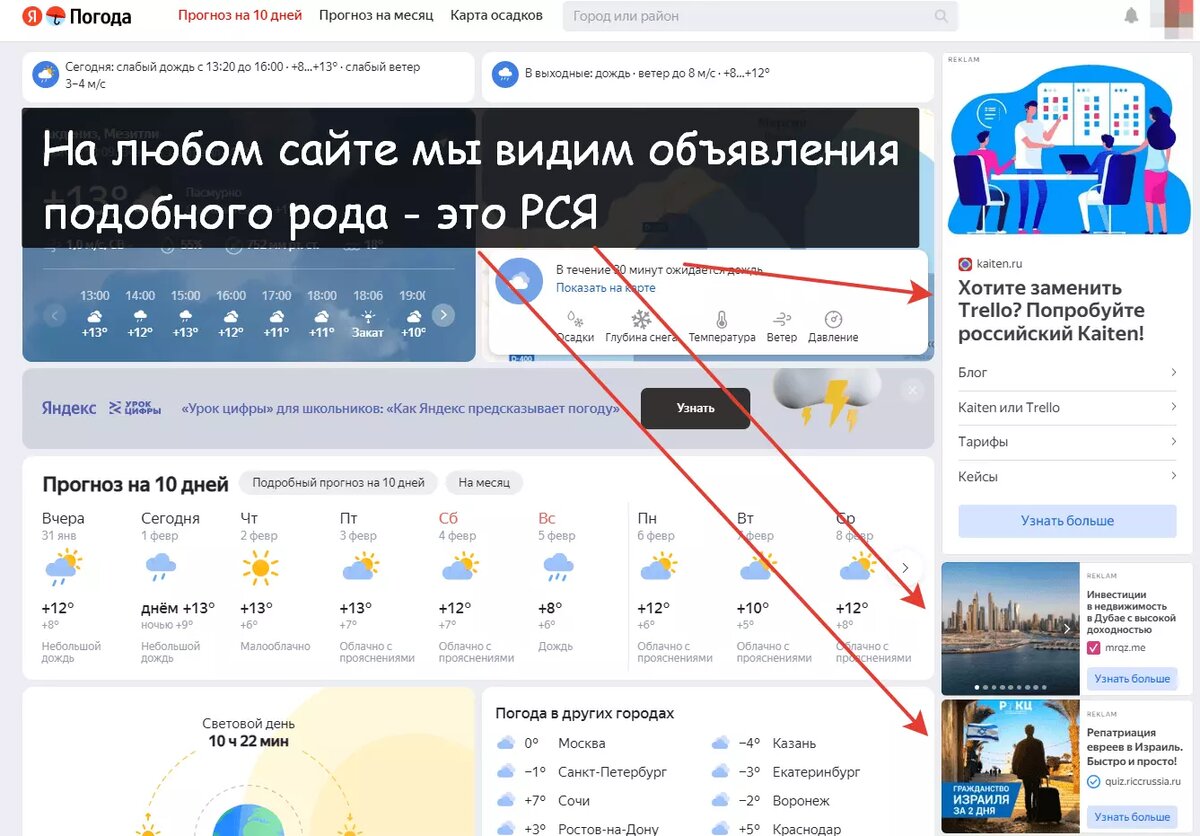Image resolution: width=1200 pixels, height=836 pixels.
Task: Click the weather icon for Вчера 31 янв
Action: [x=62, y=568]
